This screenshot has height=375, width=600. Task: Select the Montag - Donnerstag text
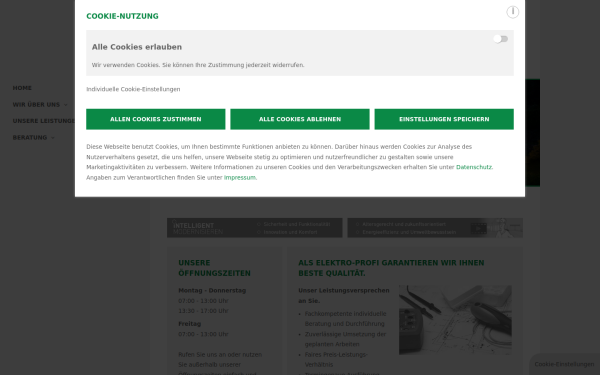pos(212,290)
